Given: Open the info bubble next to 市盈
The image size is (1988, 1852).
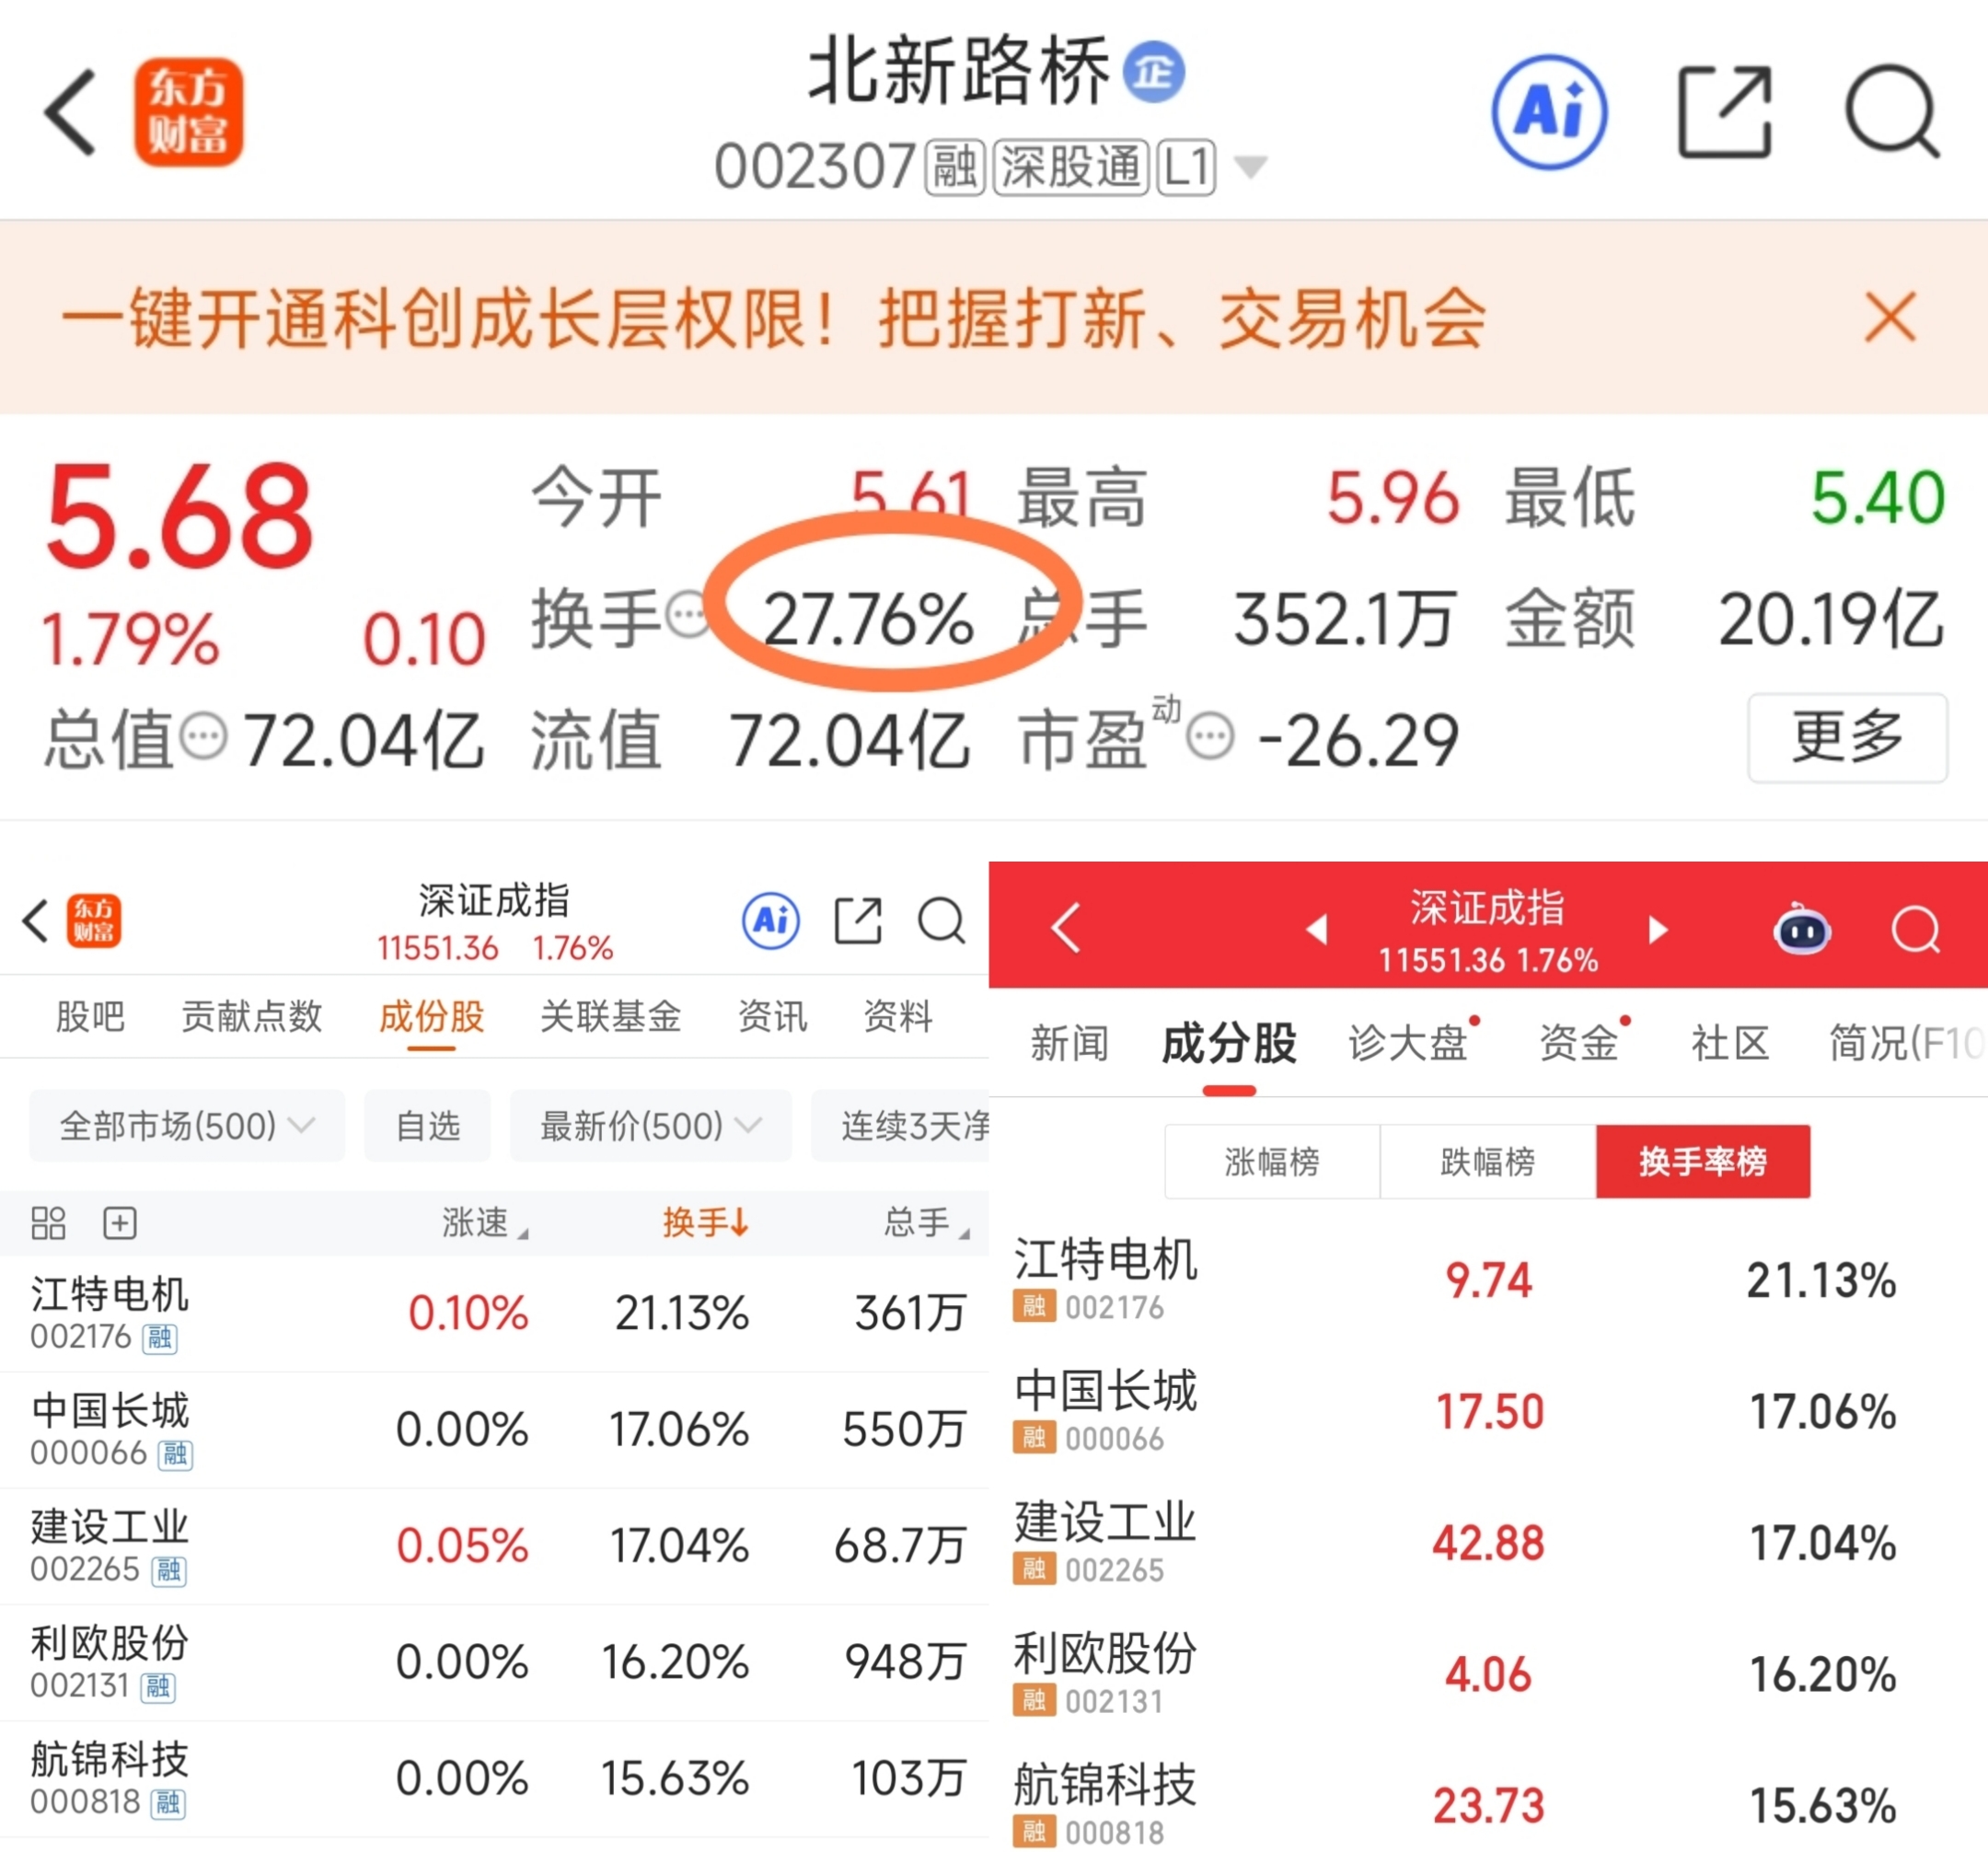Looking at the screenshot, I should (1210, 738).
